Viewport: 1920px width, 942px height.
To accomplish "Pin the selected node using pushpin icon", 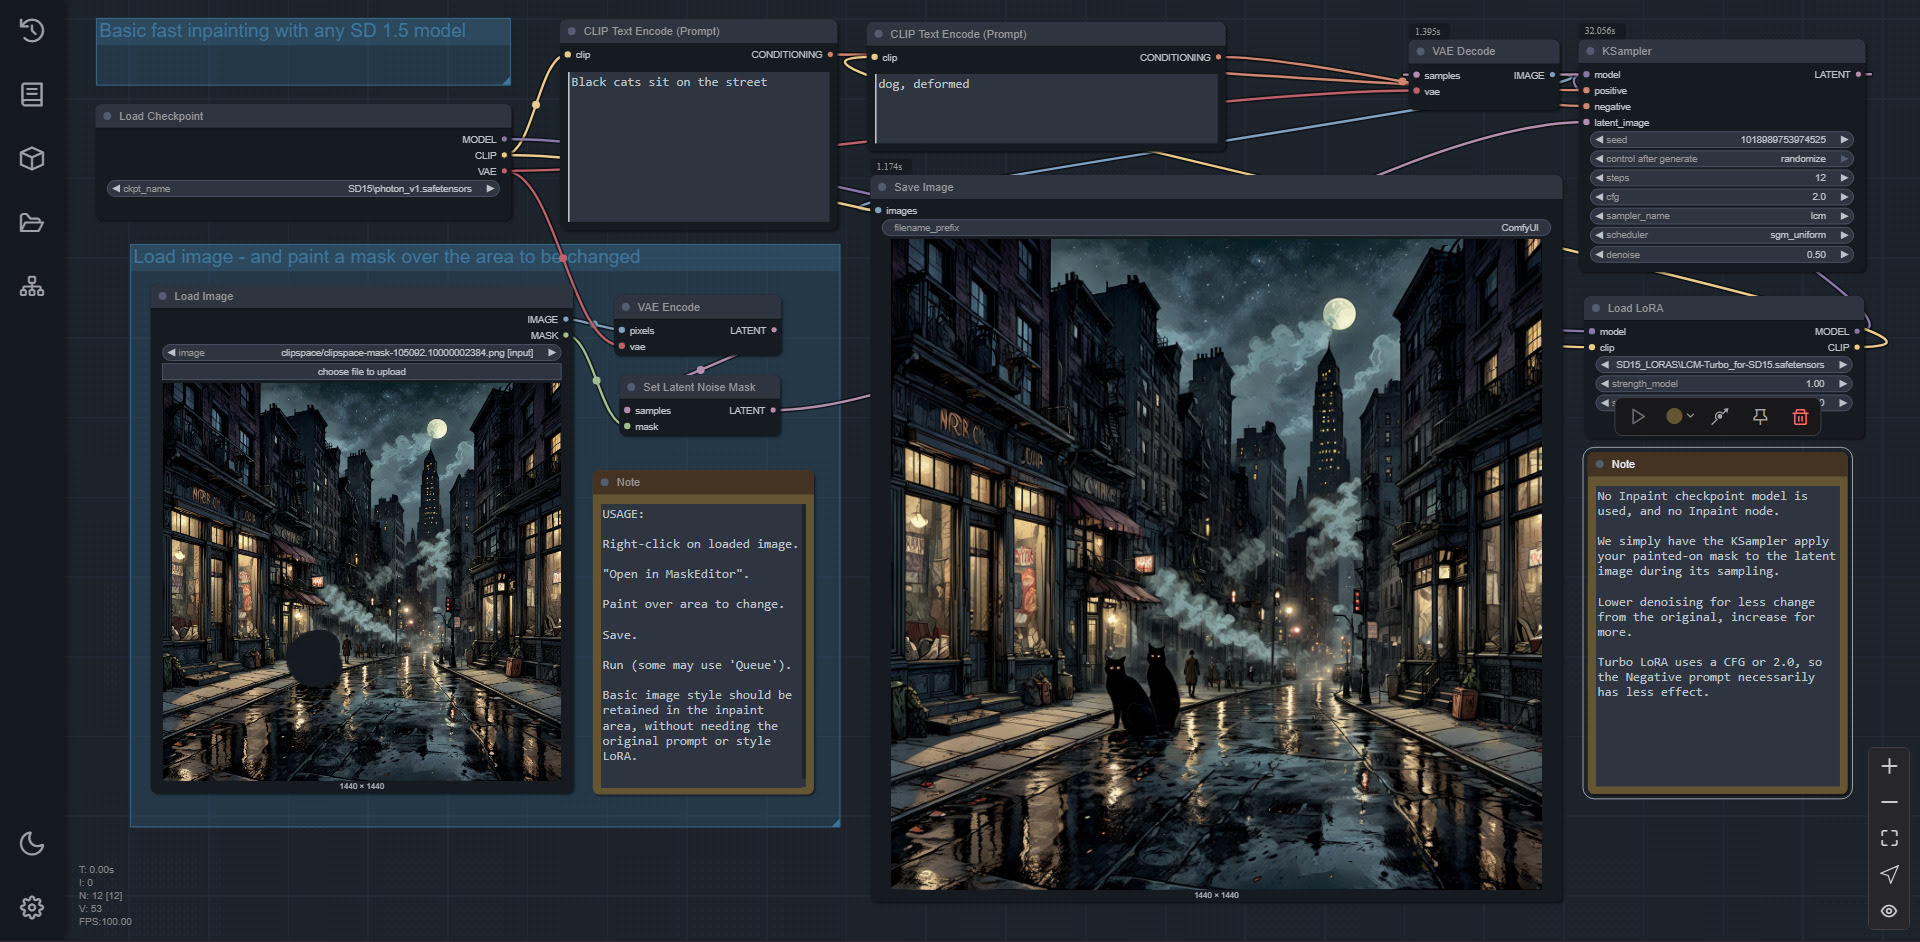I will click(1760, 417).
